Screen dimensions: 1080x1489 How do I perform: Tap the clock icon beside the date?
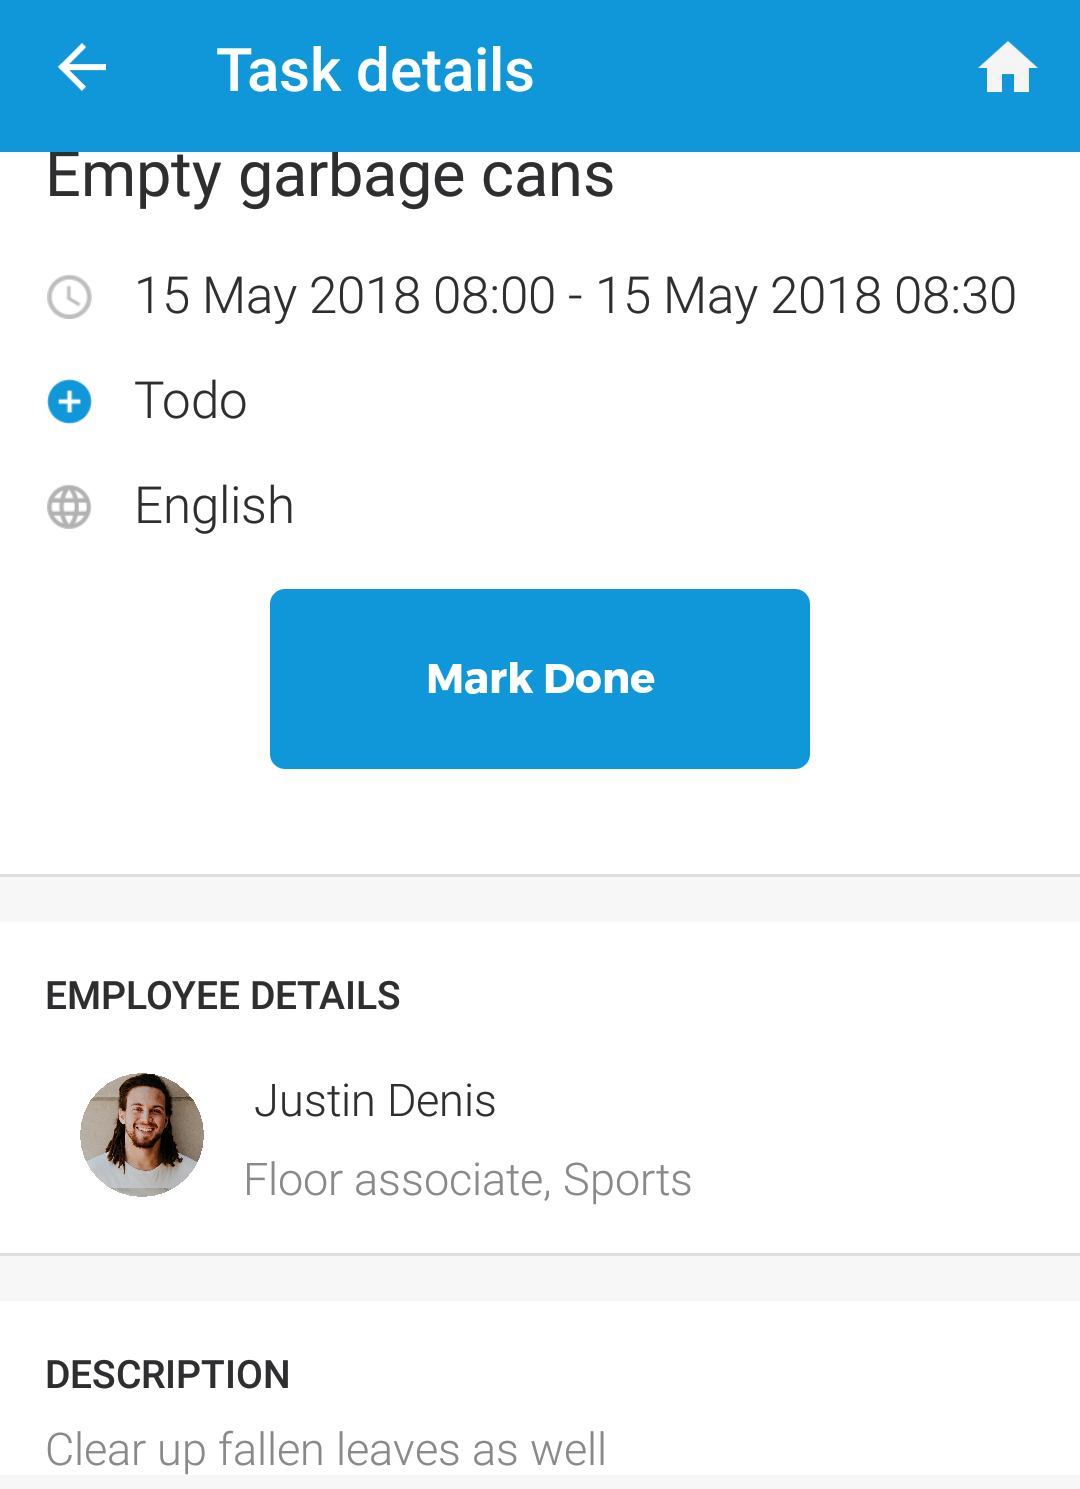(69, 297)
